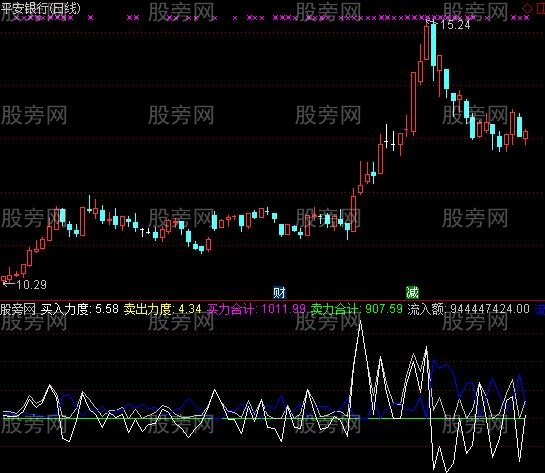Click the 15.24 high price label
Image resolution: width=545 pixels, height=473 pixels.
click(x=455, y=25)
